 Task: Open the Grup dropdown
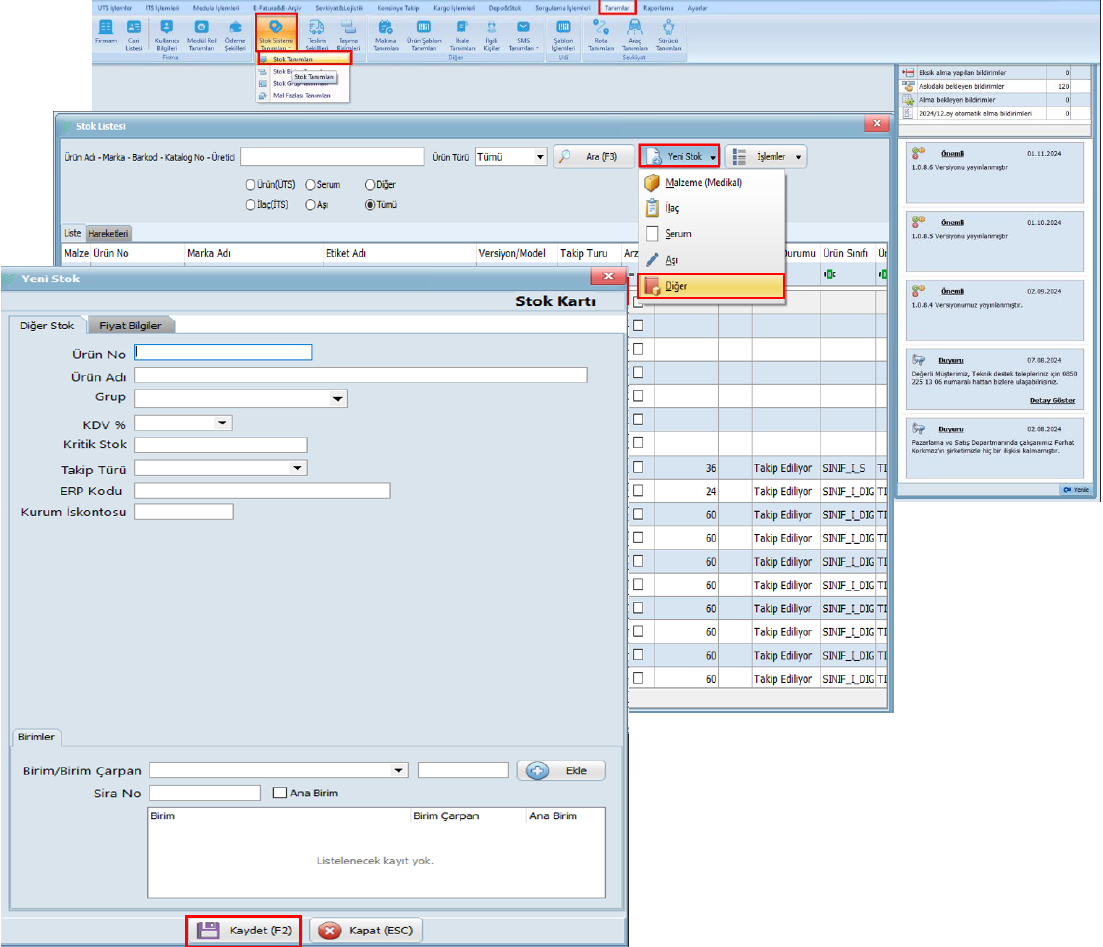(336, 399)
